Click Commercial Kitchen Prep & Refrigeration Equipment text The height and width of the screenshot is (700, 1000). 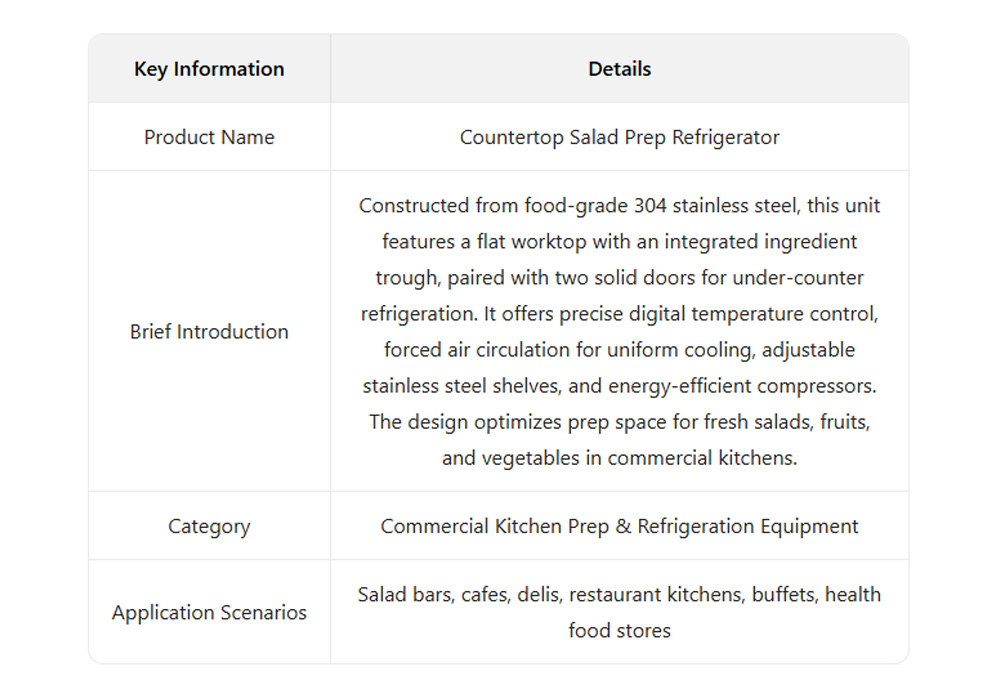pyautogui.click(x=619, y=526)
